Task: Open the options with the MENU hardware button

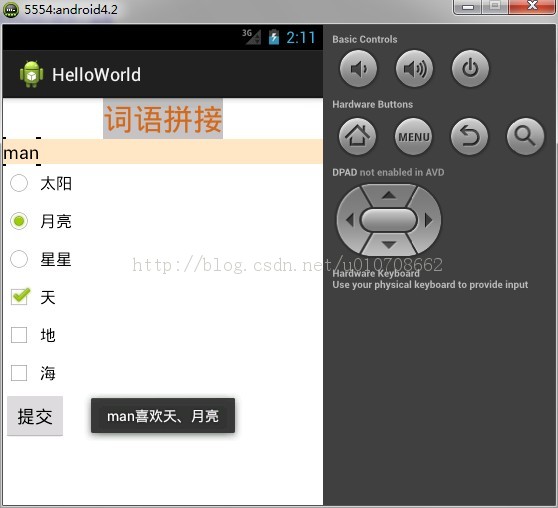Action: (414, 136)
